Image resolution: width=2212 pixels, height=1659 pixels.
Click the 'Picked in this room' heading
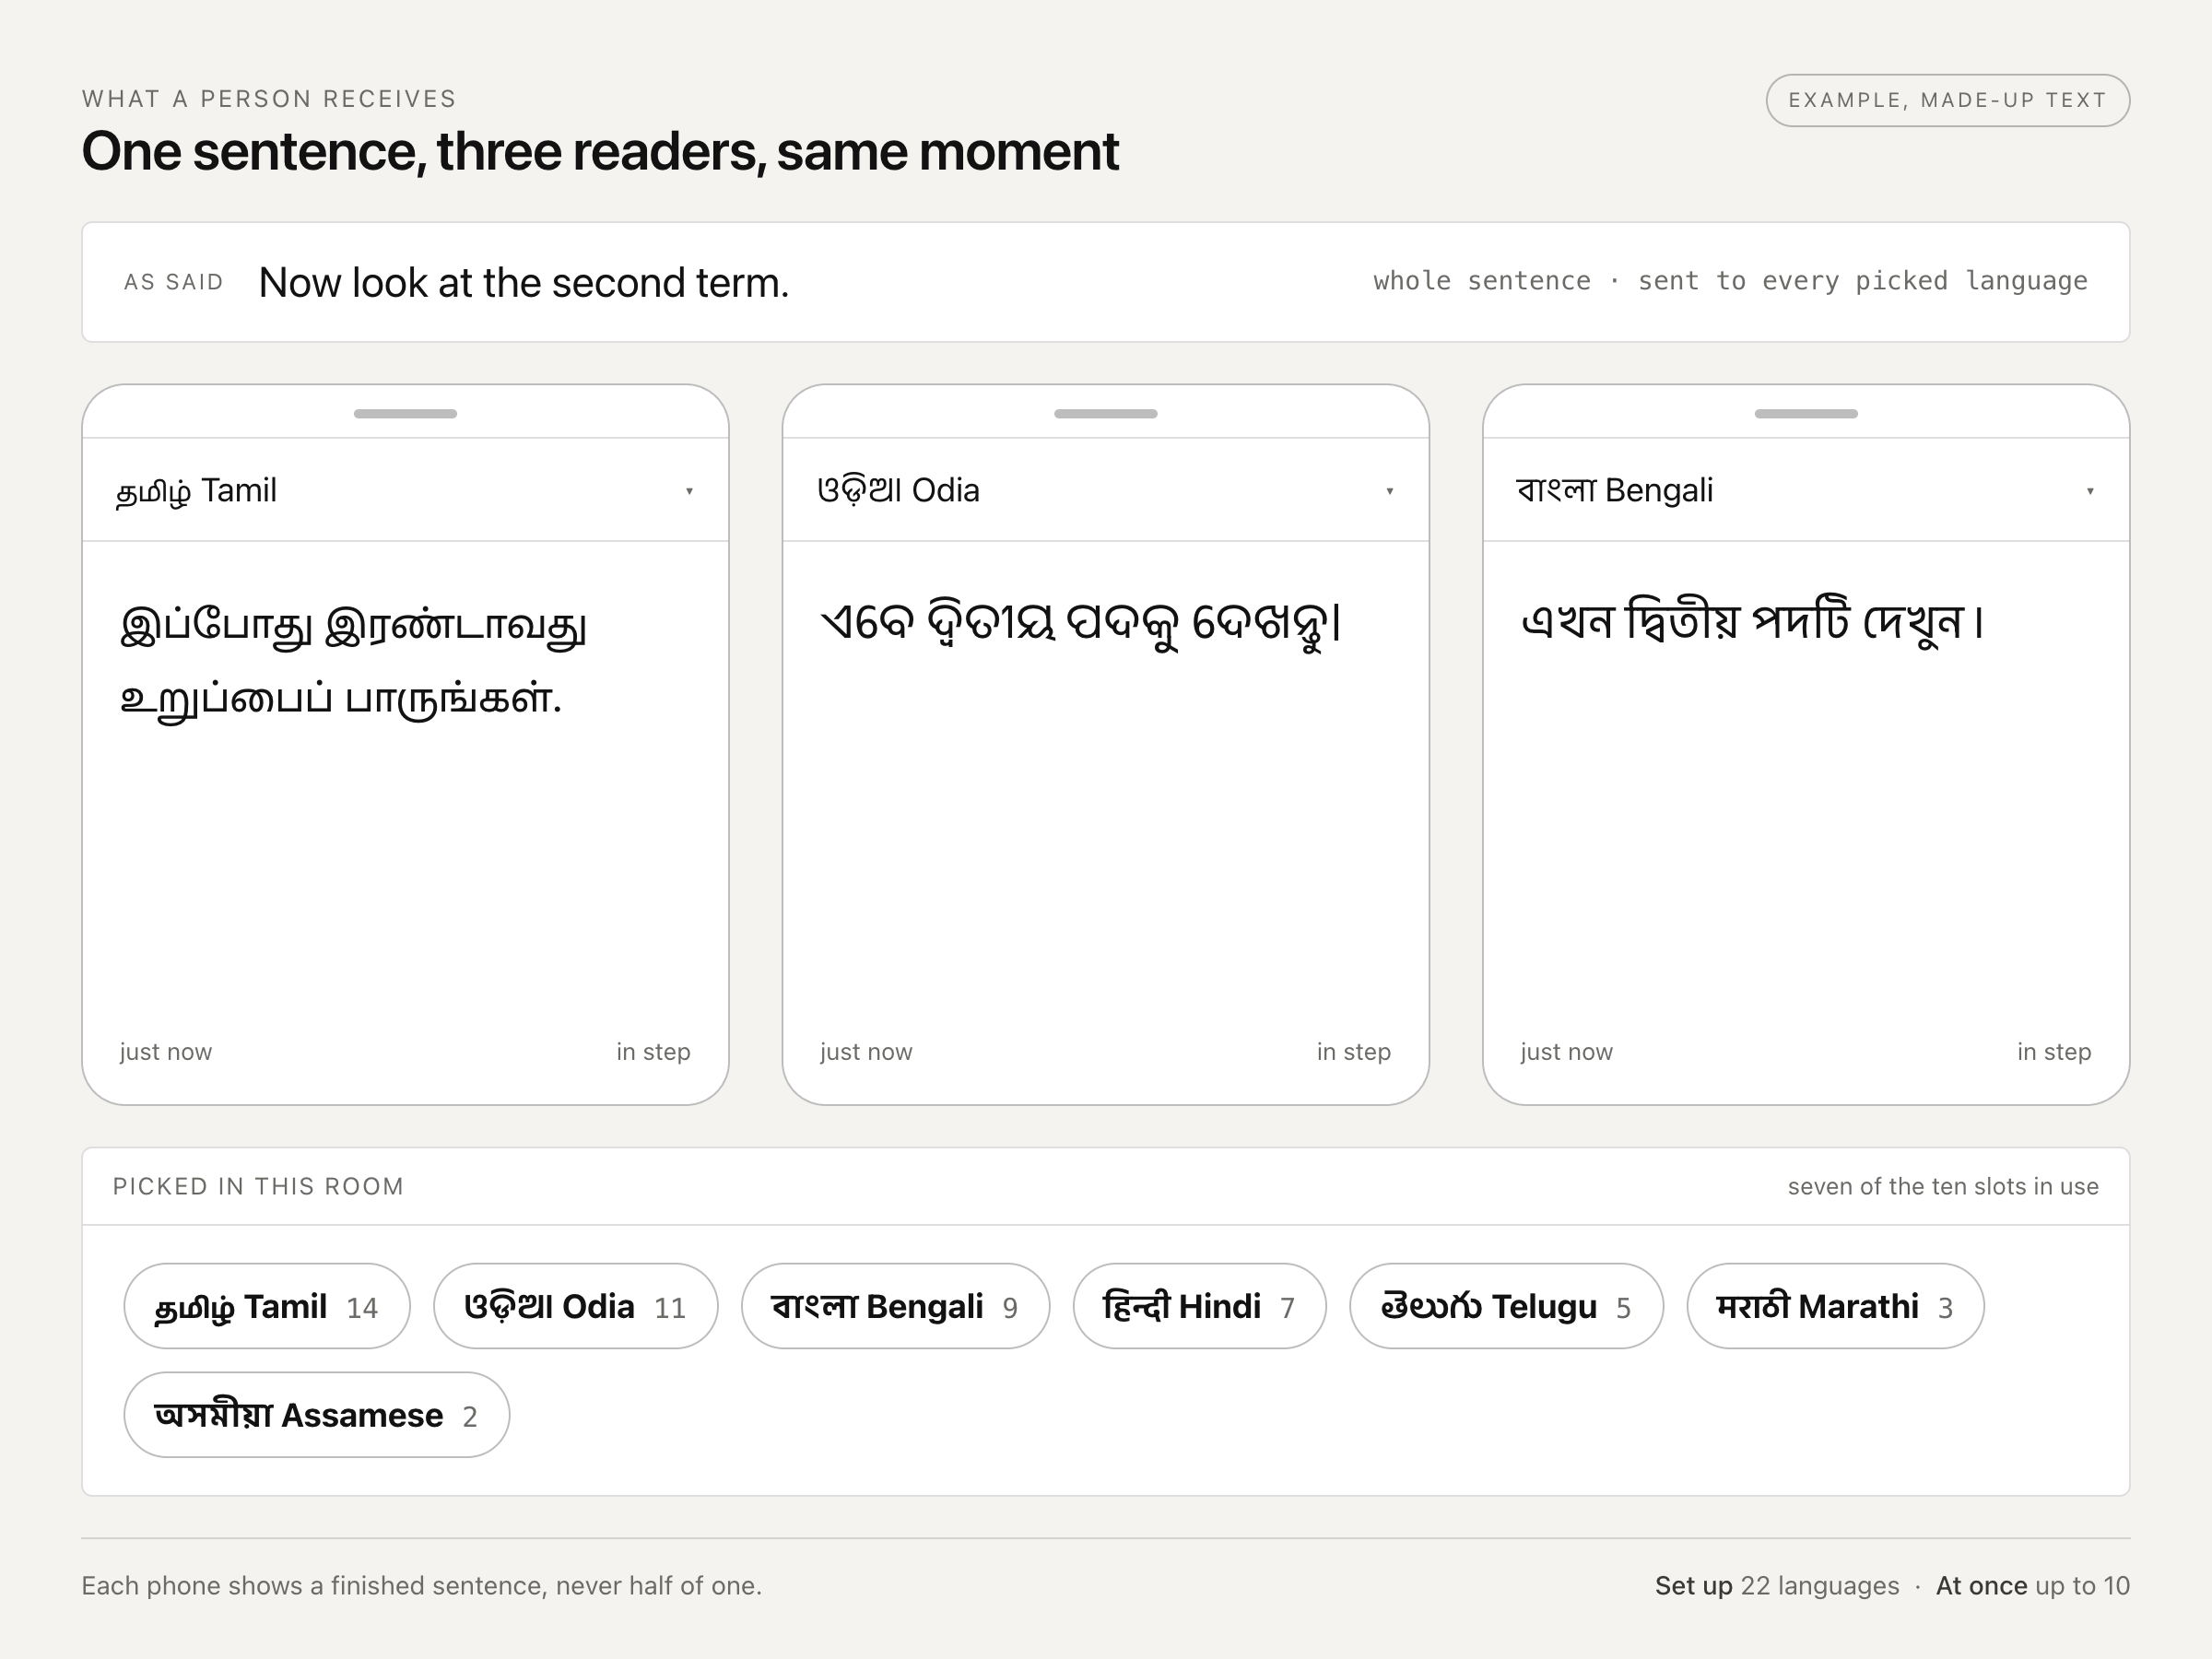tap(258, 1186)
